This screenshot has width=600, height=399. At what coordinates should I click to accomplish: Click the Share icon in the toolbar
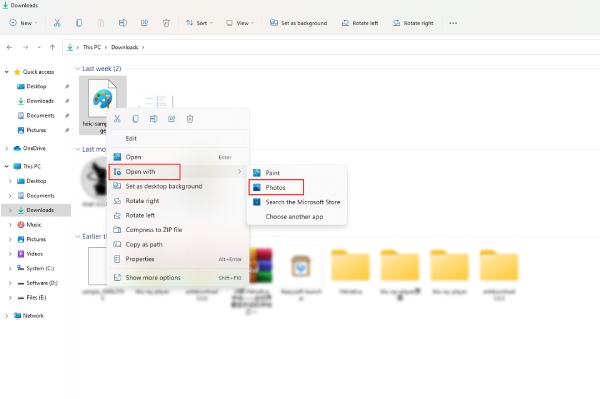point(144,23)
